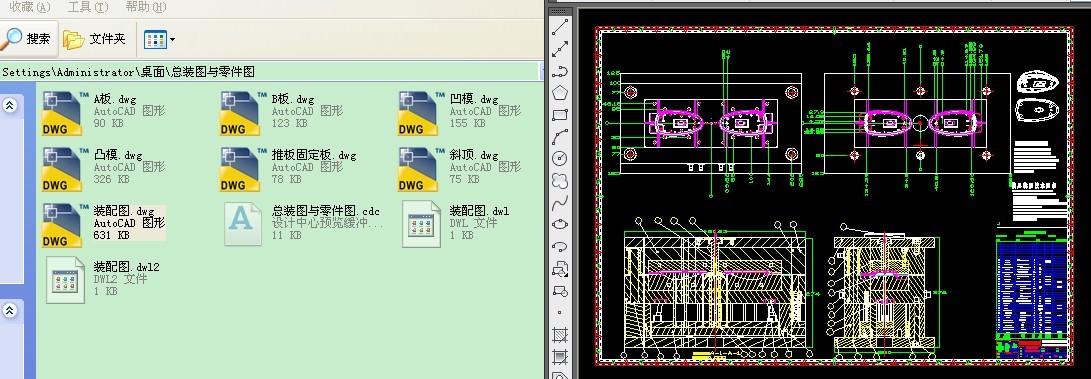The image size is (1091, 379).
Task: Select the Line tool in AutoCAD
Action: click(x=559, y=27)
